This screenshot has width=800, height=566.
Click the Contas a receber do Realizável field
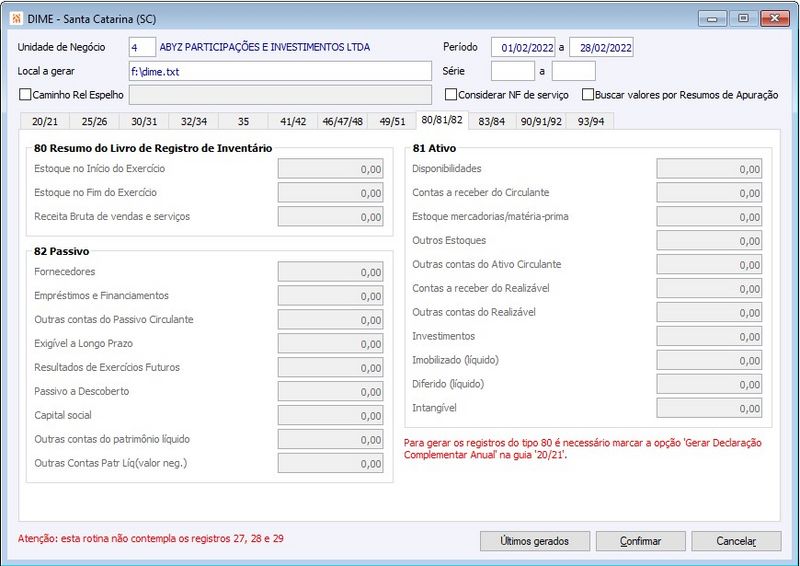point(709,289)
